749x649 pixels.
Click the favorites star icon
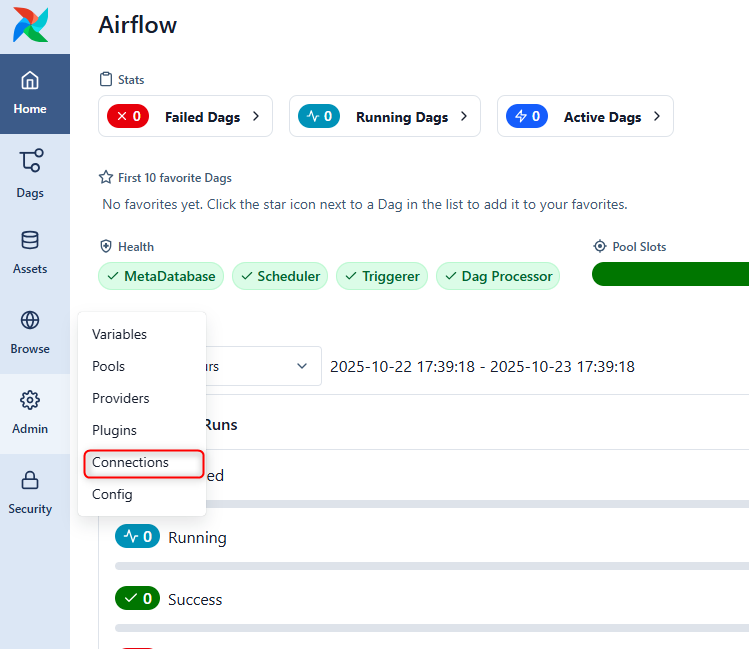click(106, 178)
